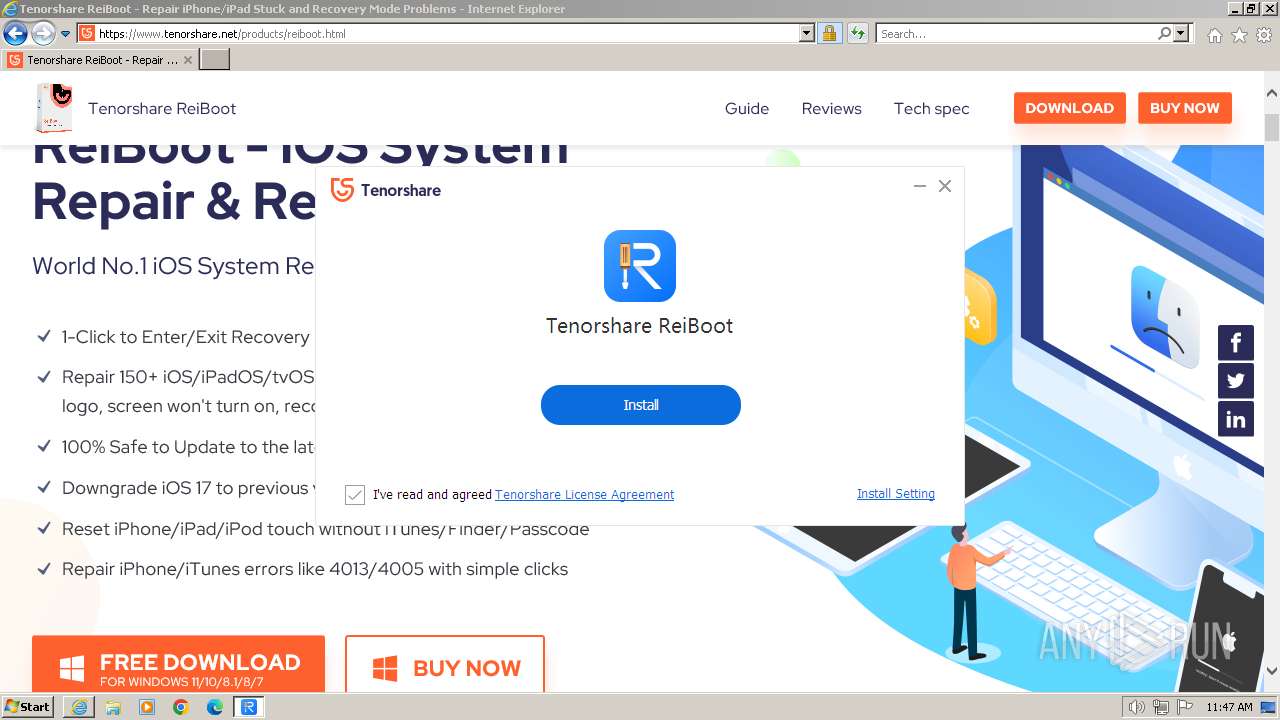
Task: Minimize the Tenorshare installer dialog
Action: tap(919, 186)
